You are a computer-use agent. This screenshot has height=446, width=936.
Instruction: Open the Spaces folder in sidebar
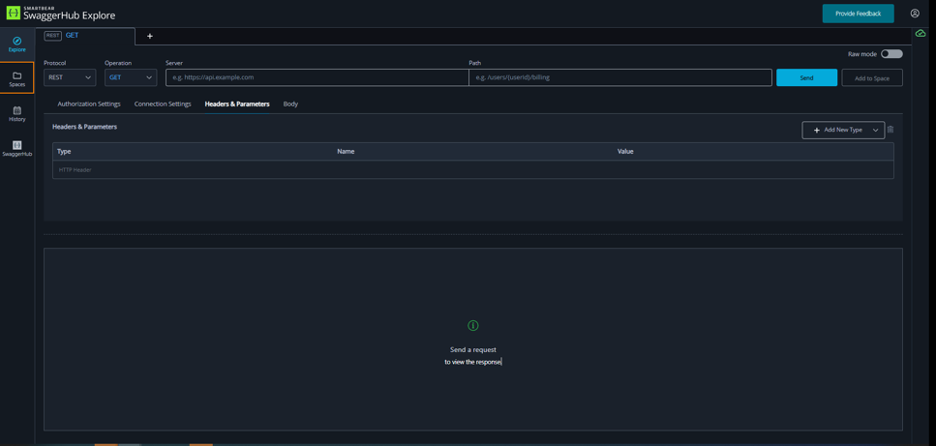pos(17,78)
